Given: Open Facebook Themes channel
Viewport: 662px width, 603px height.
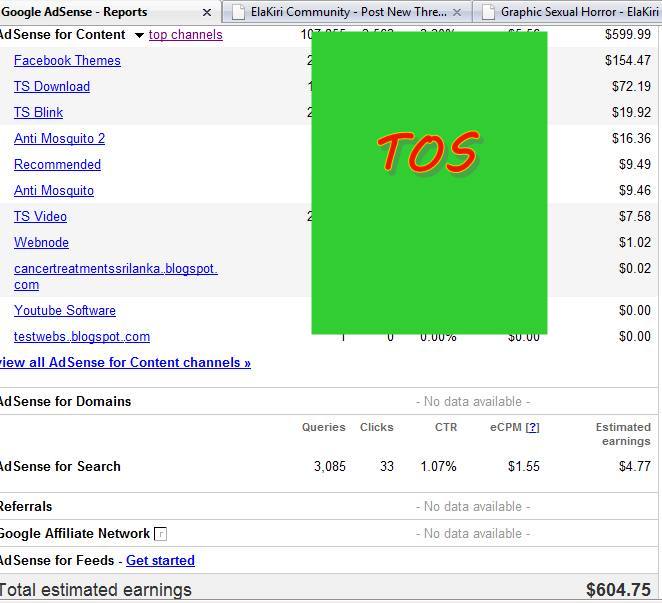Looking at the screenshot, I should 67,60.
